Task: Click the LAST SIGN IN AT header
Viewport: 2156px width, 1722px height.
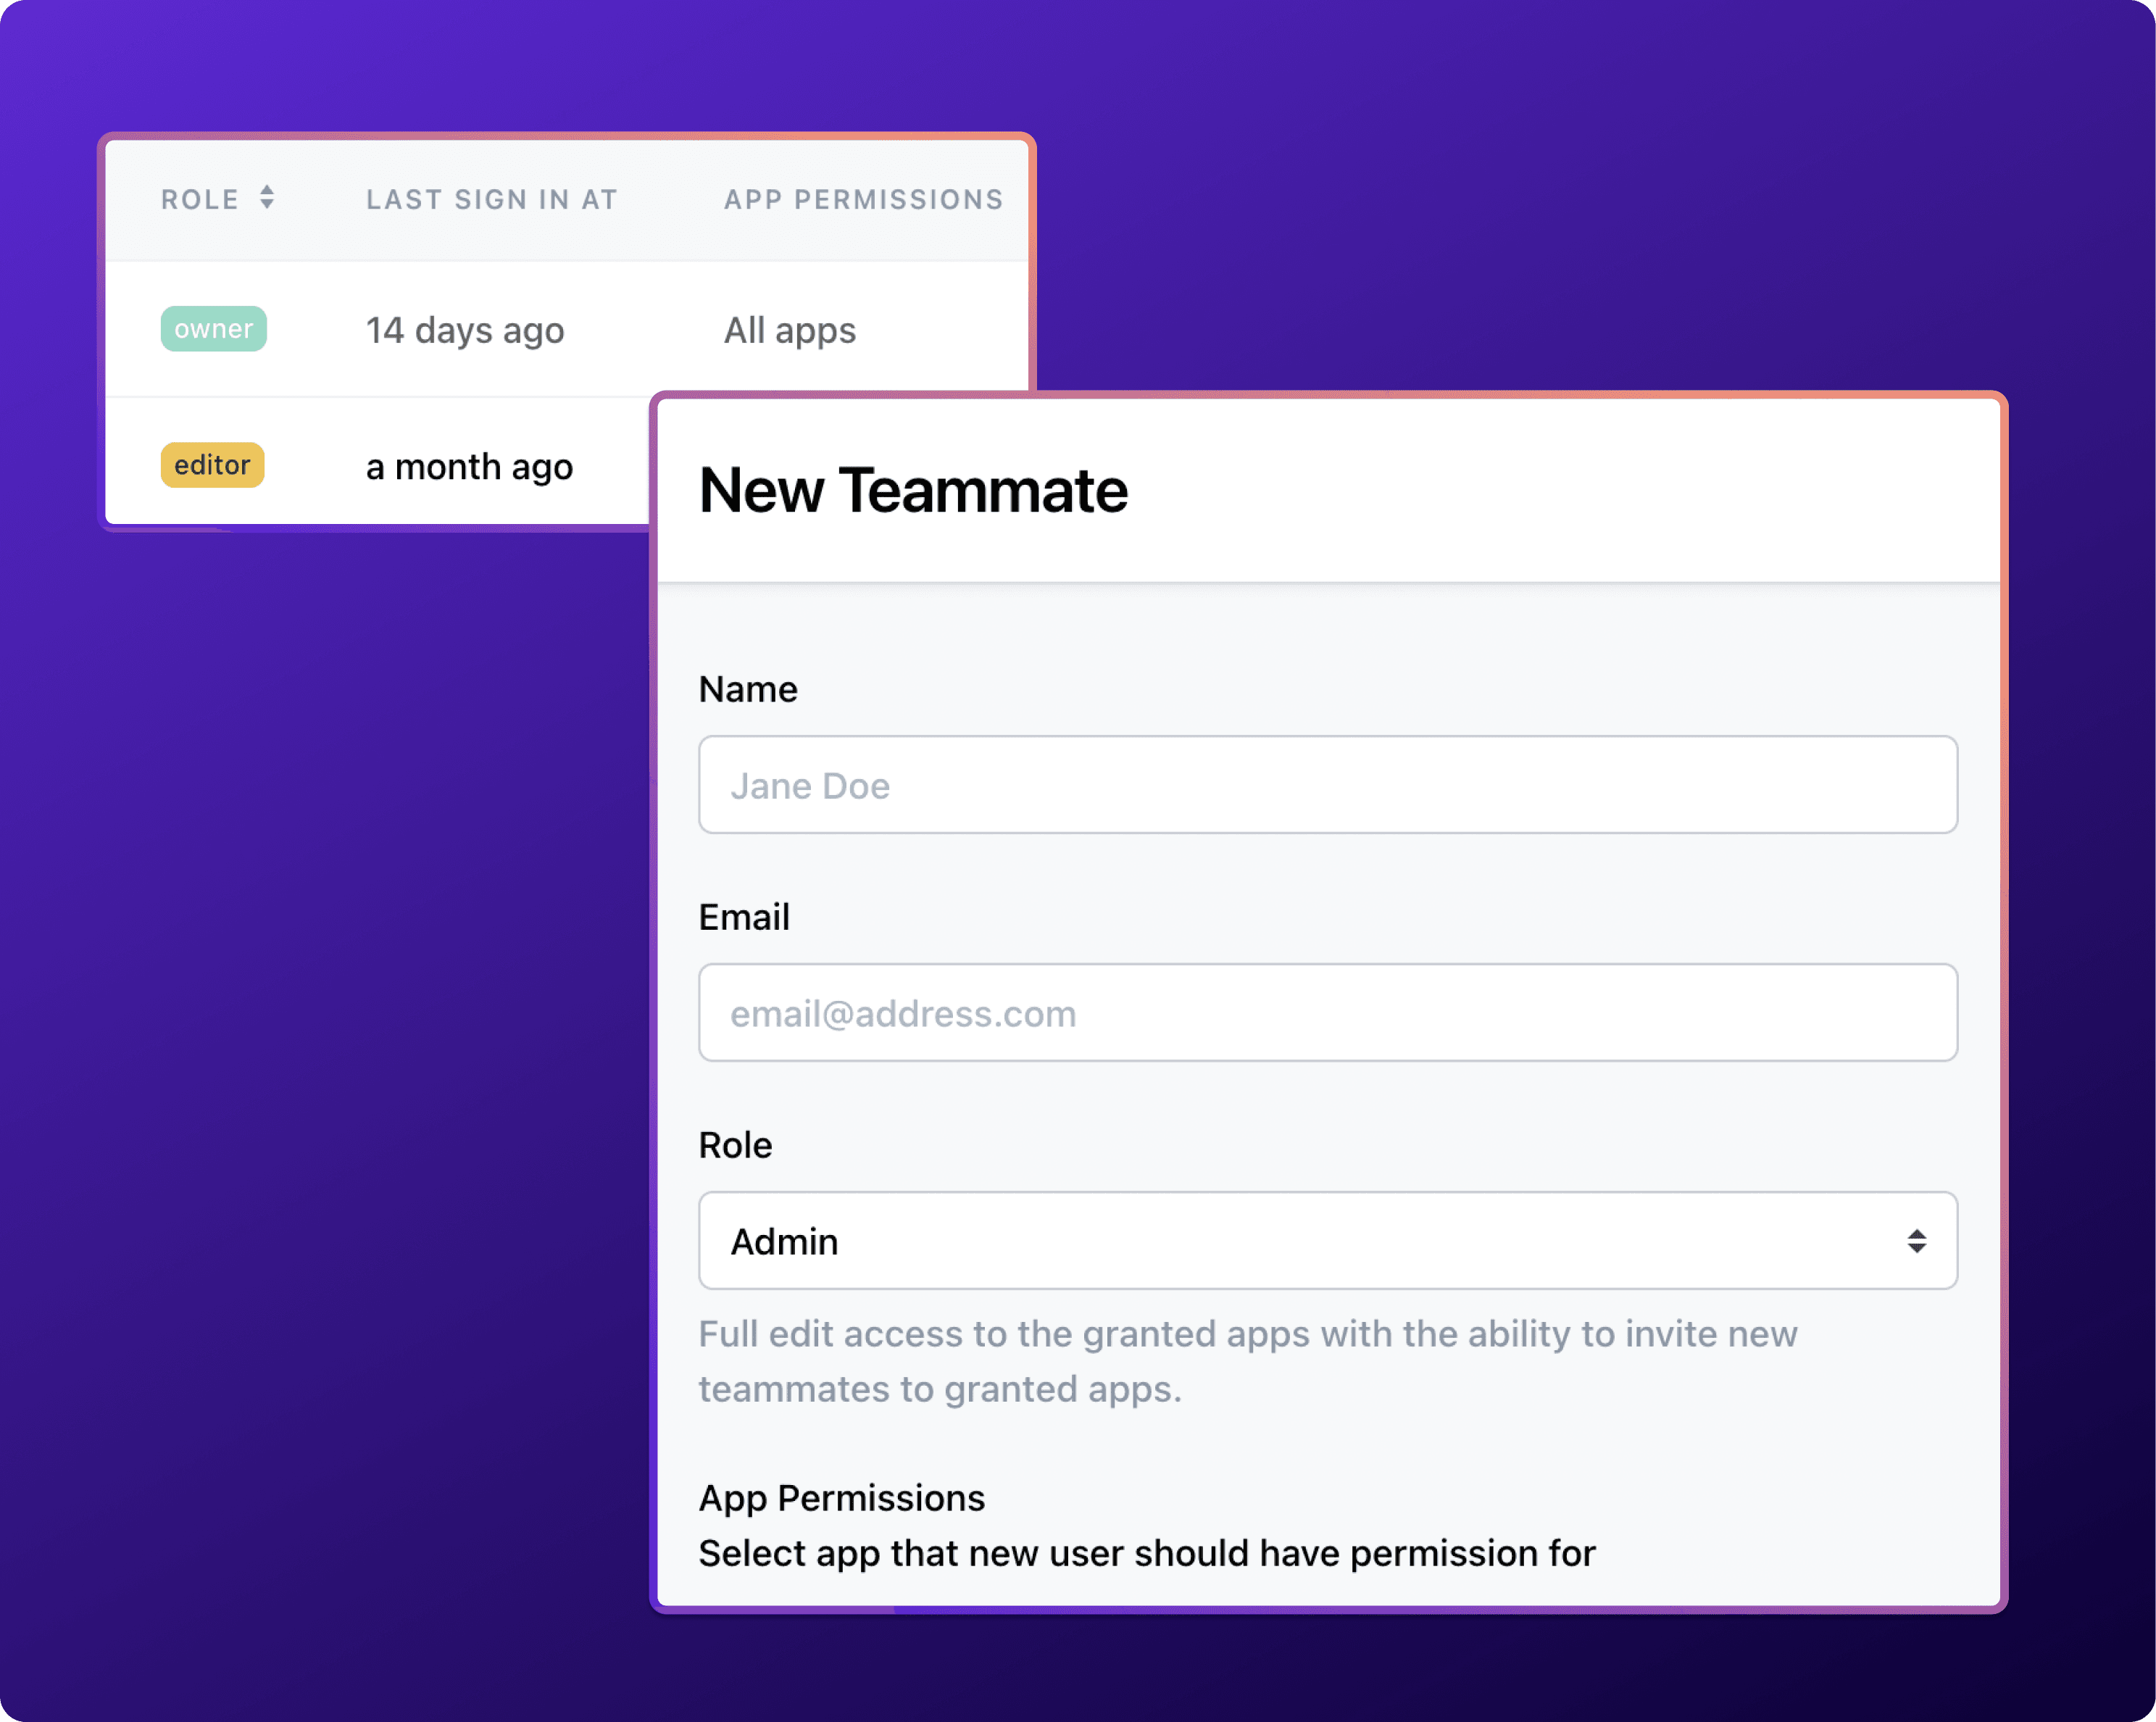Action: [491, 199]
